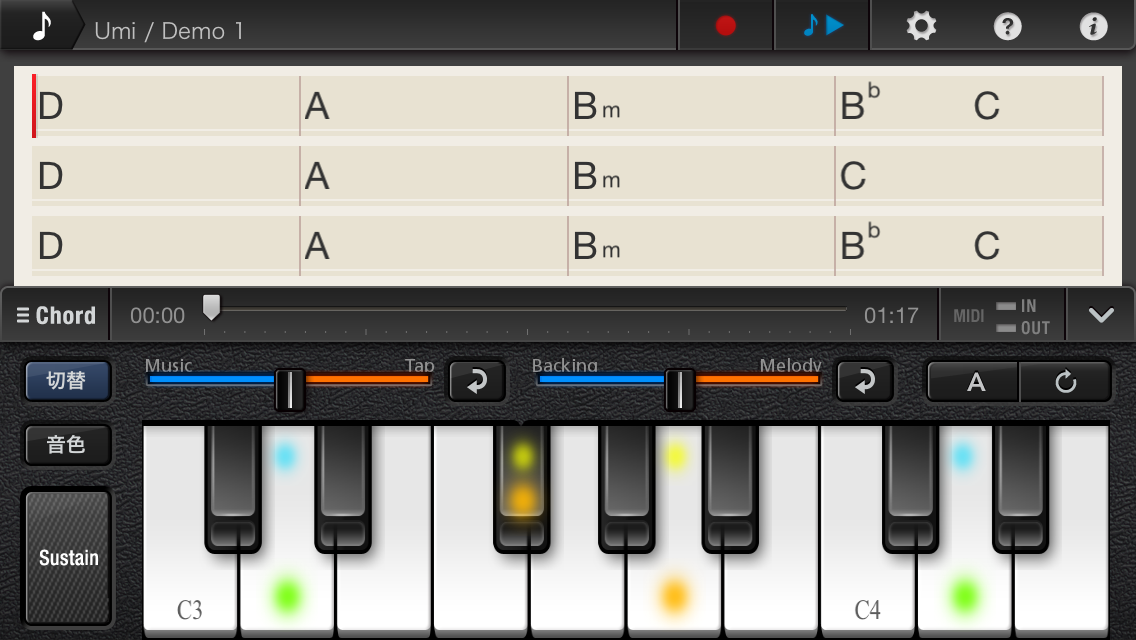Image resolution: width=1136 pixels, height=640 pixels.
Task: Reset the Music/Tap balance slider
Action: (x=476, y=381)
